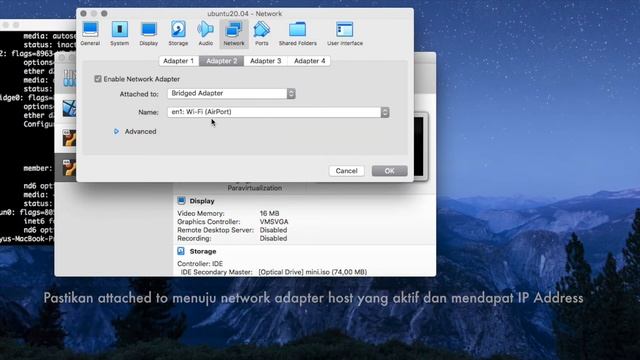Click the Storage heading in VM details

pyautogui.click(x=203, y=251)
